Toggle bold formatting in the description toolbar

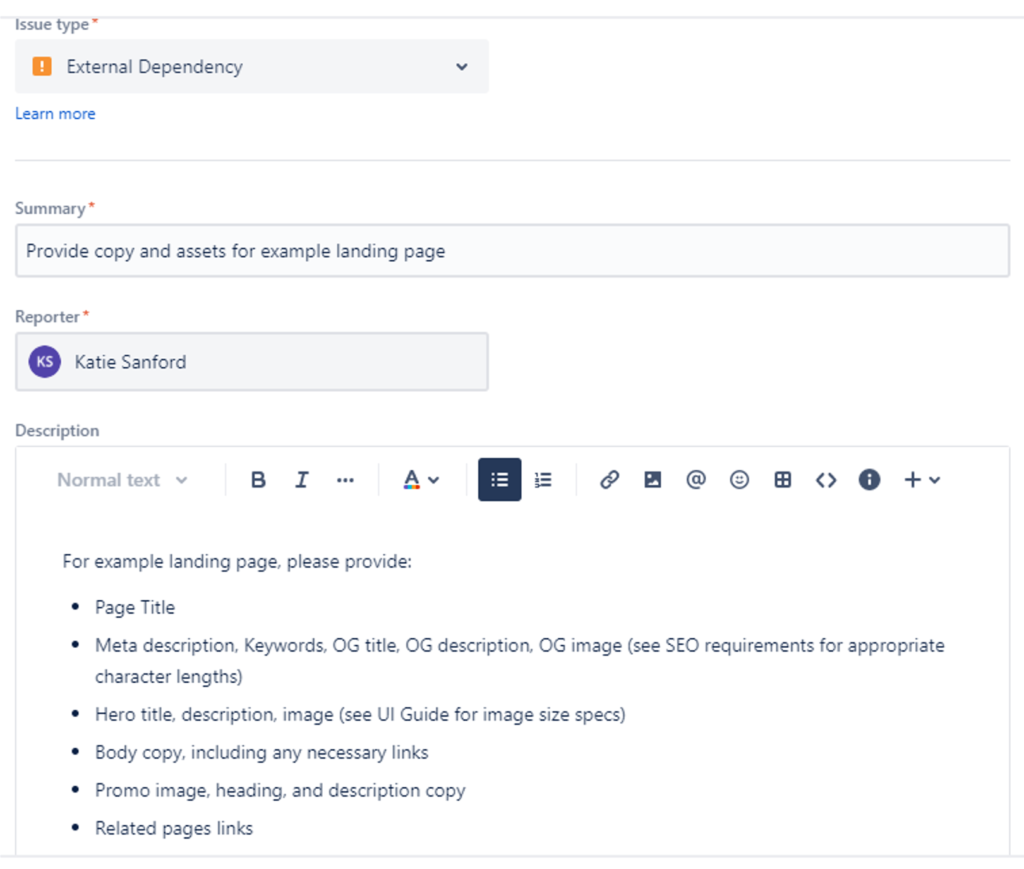[258, 479]
